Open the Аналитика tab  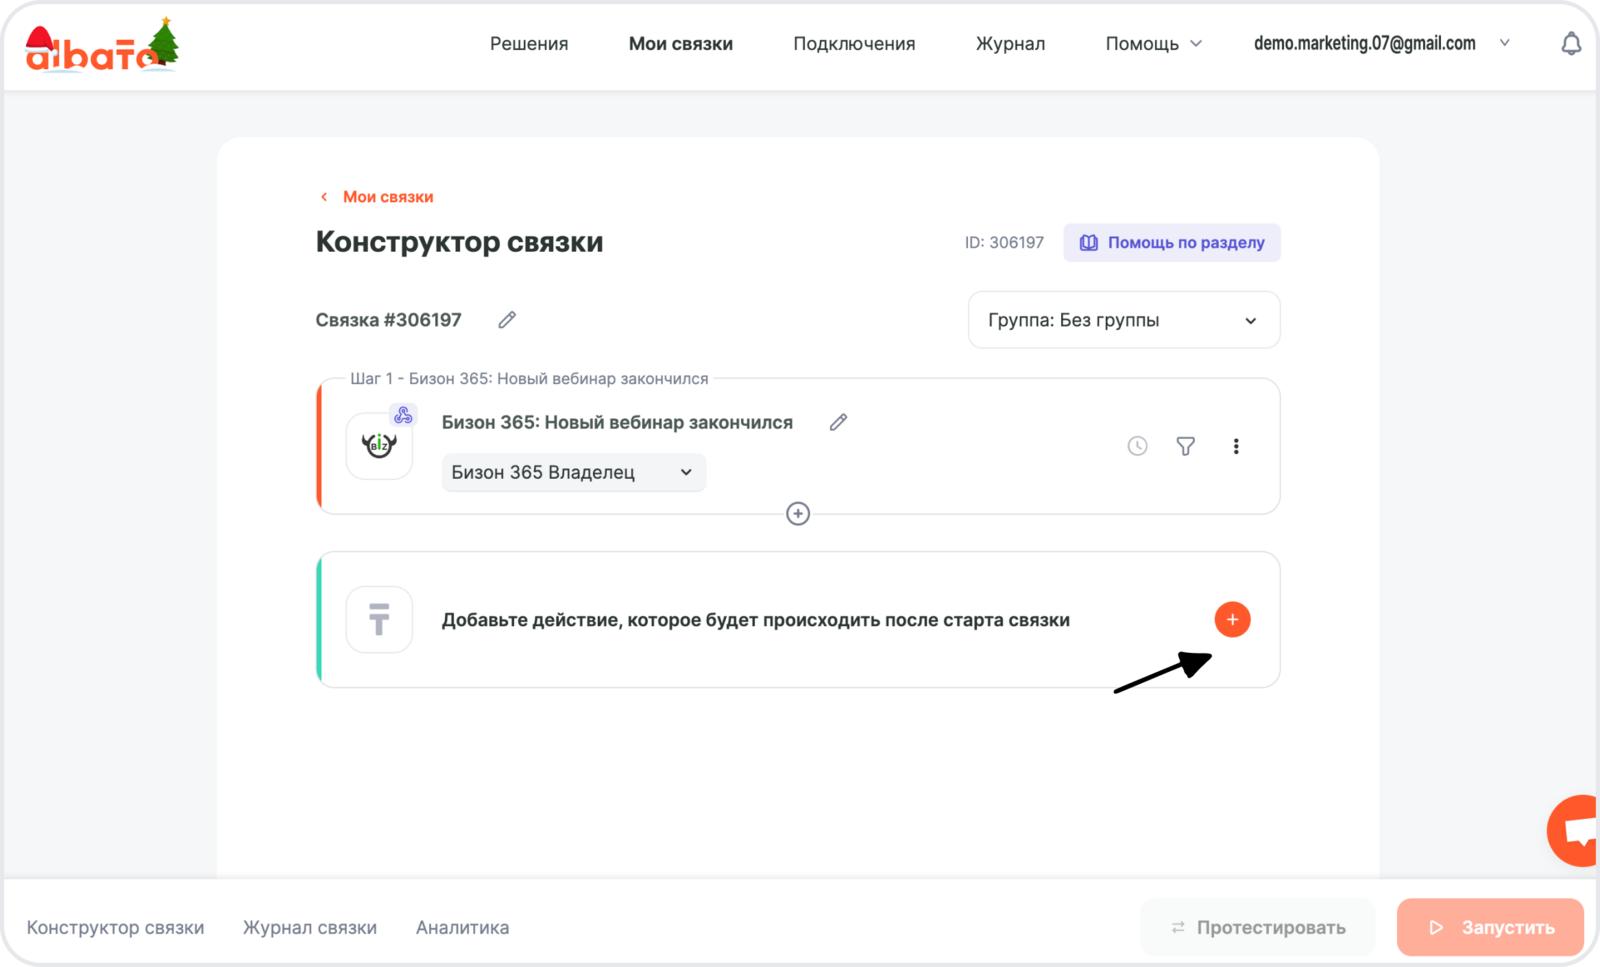point(462,927)
